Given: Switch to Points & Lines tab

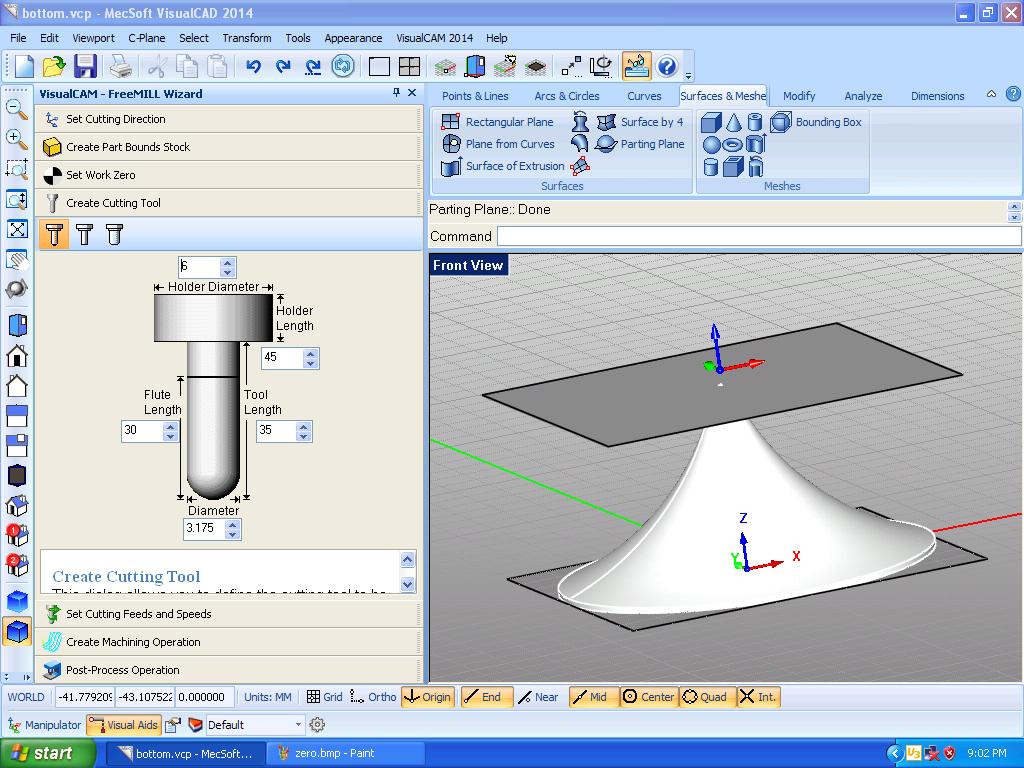Looking at the screenshot, I should (475, 96).
